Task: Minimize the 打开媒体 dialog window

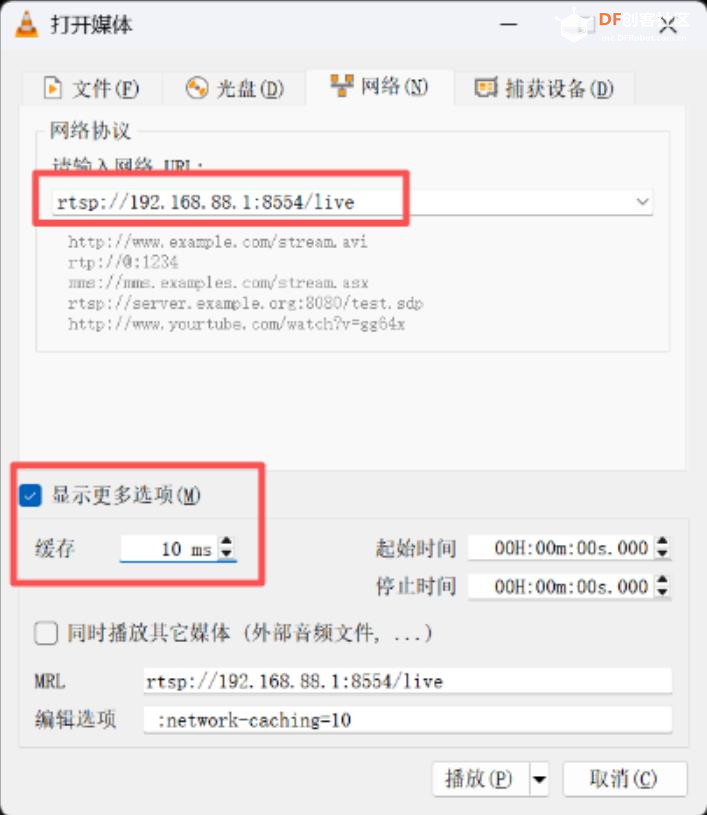Action: coord(508,24)
